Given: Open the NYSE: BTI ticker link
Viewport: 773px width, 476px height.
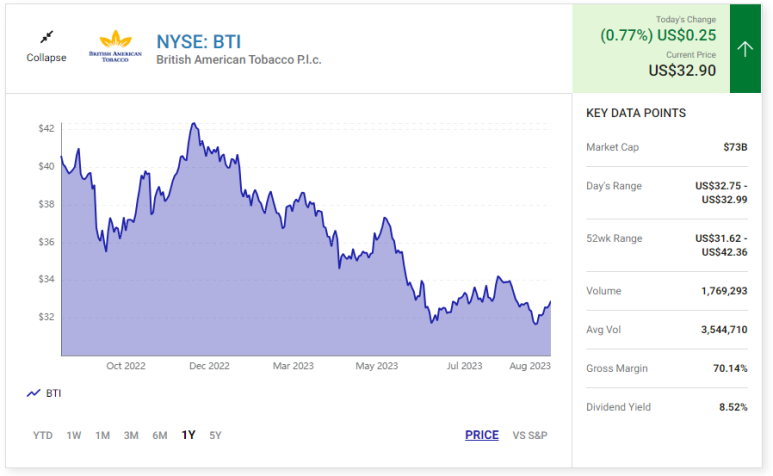Looking at the screenshot, I should [x=199, y=42].
